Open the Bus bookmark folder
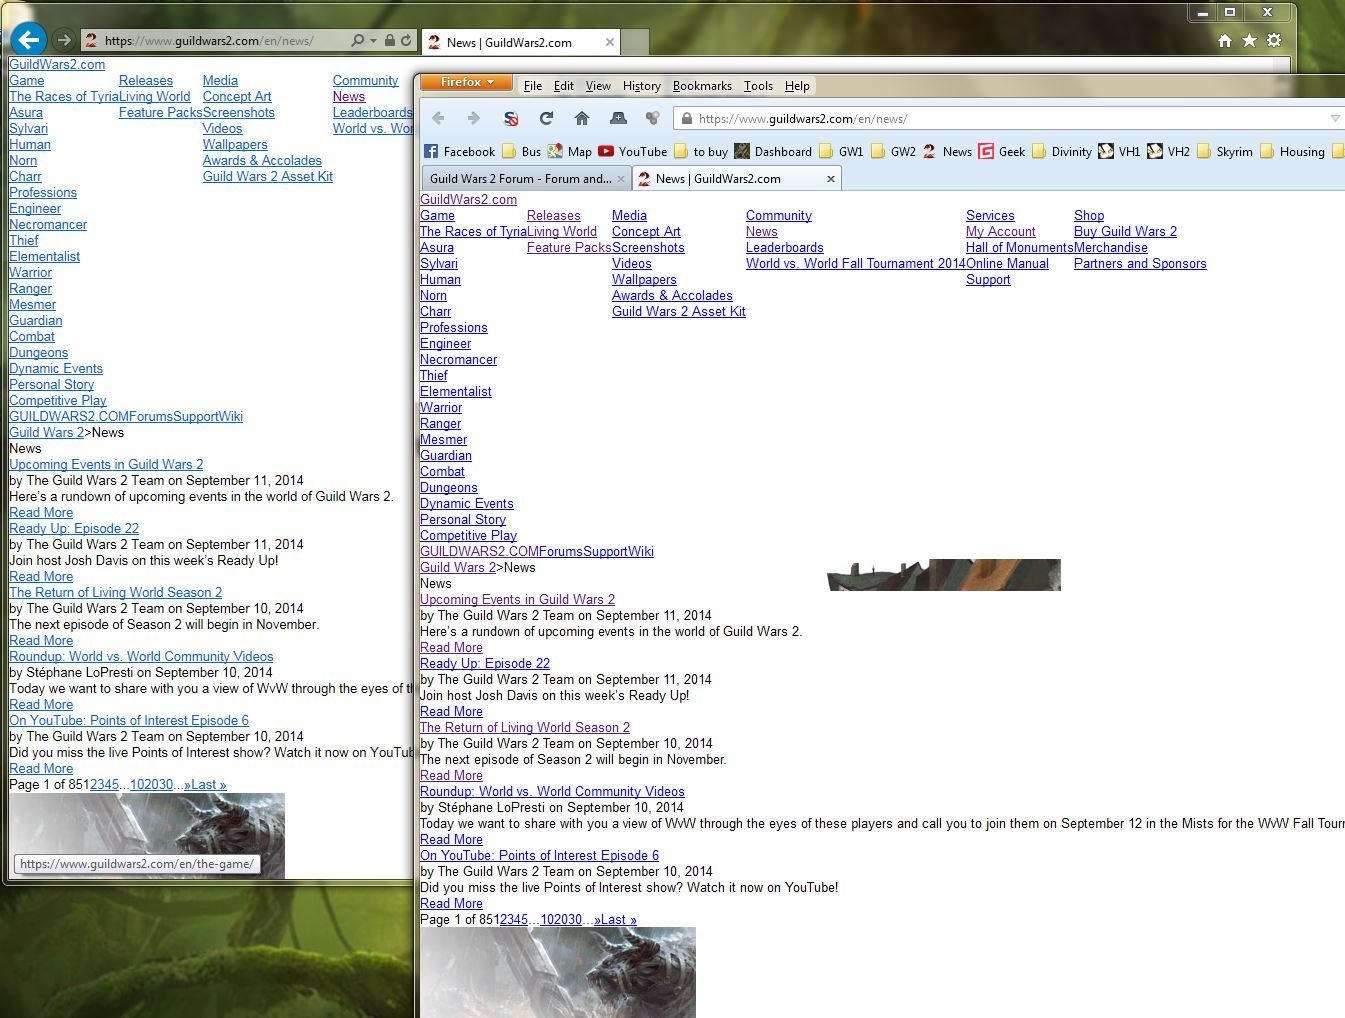 click(x=521, y=152)
